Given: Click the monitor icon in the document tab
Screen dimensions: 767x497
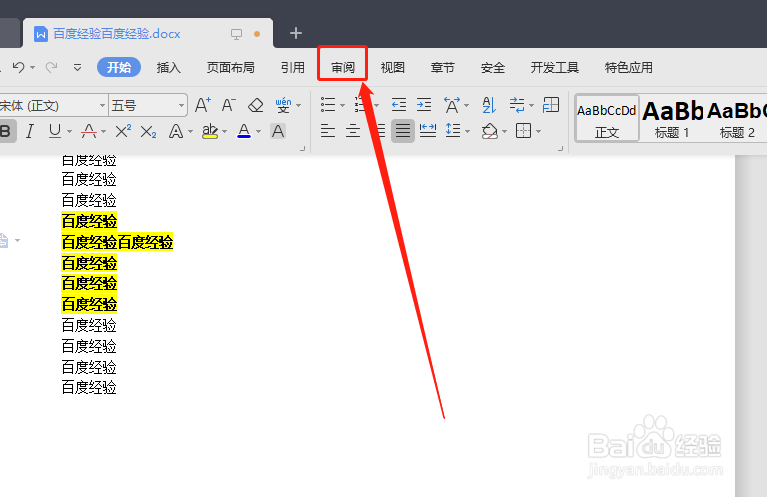Looking at the screenshot, I should 236,34.
